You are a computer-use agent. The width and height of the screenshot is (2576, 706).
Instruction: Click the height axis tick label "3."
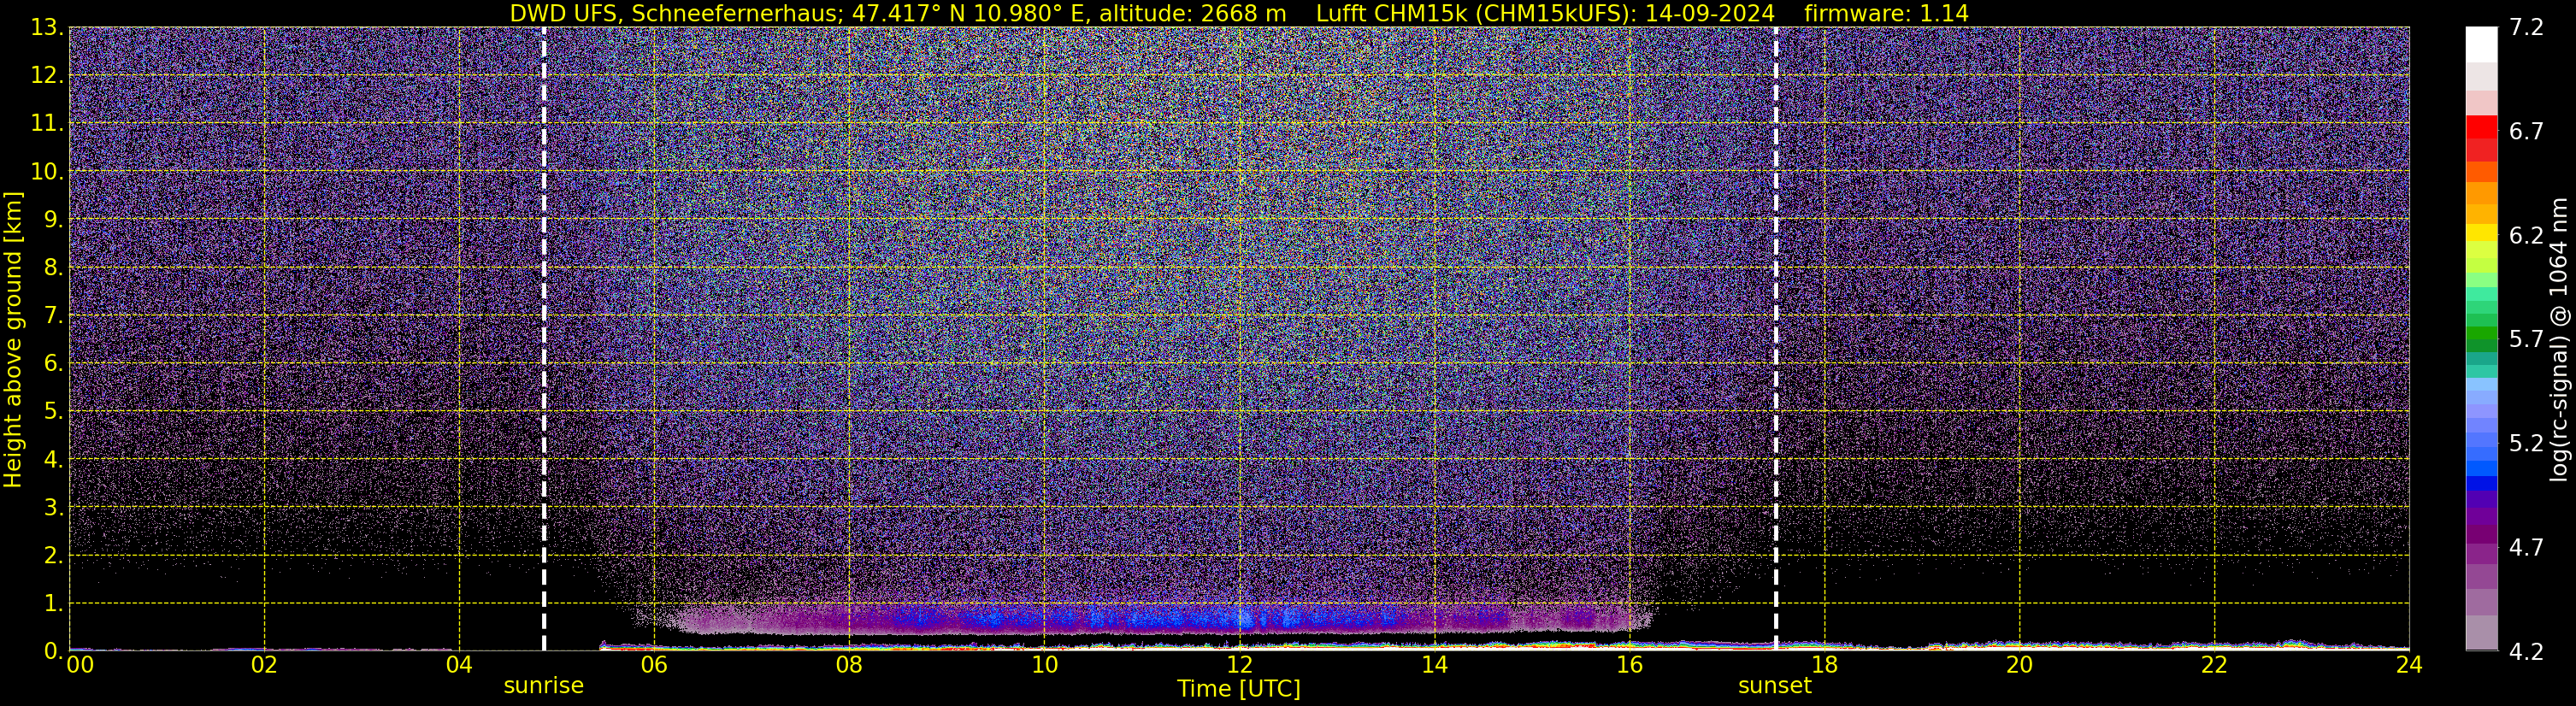(52, 508)
